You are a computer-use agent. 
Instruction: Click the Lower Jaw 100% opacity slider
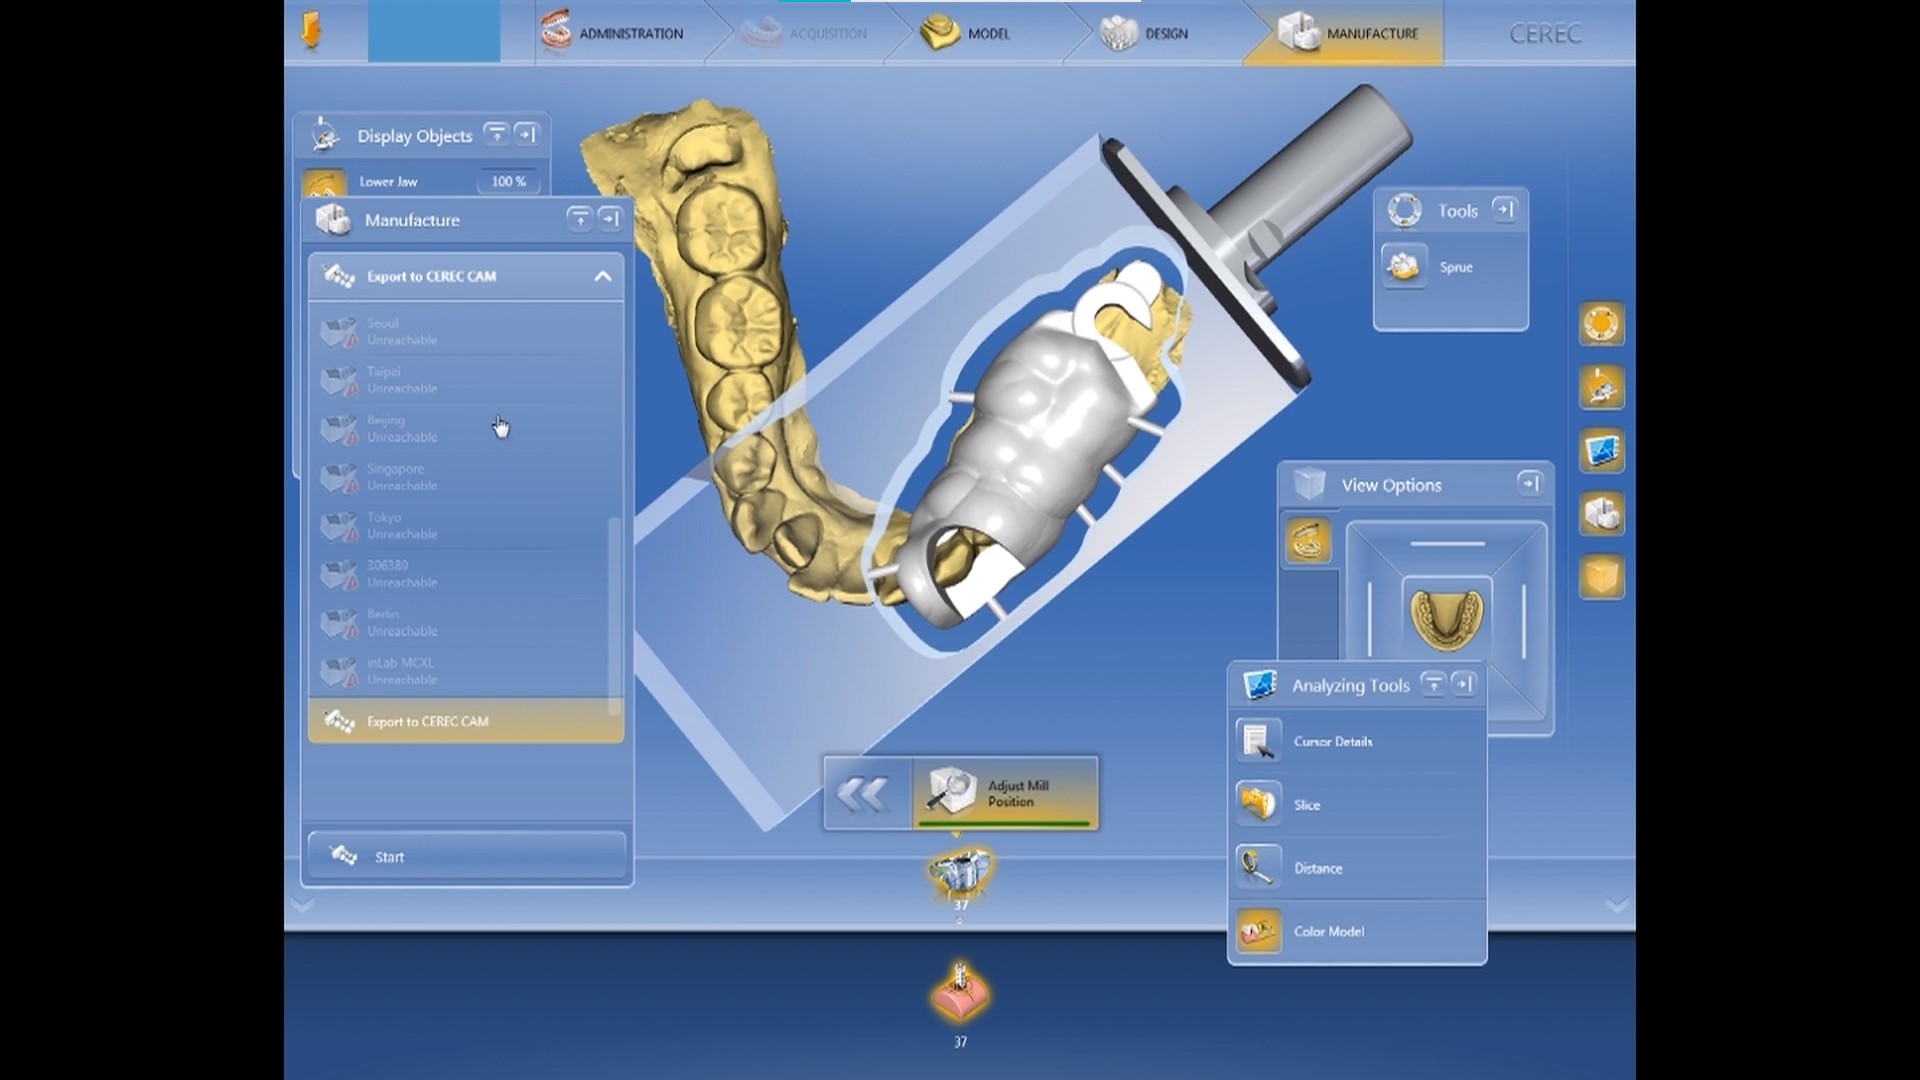tap(509, 182)
